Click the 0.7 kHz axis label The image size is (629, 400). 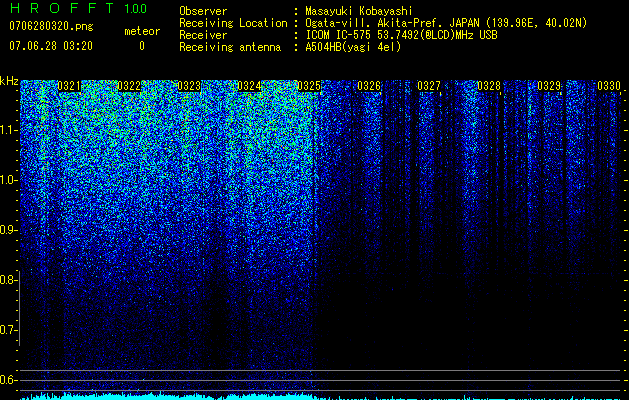click(x=7, y=330)
